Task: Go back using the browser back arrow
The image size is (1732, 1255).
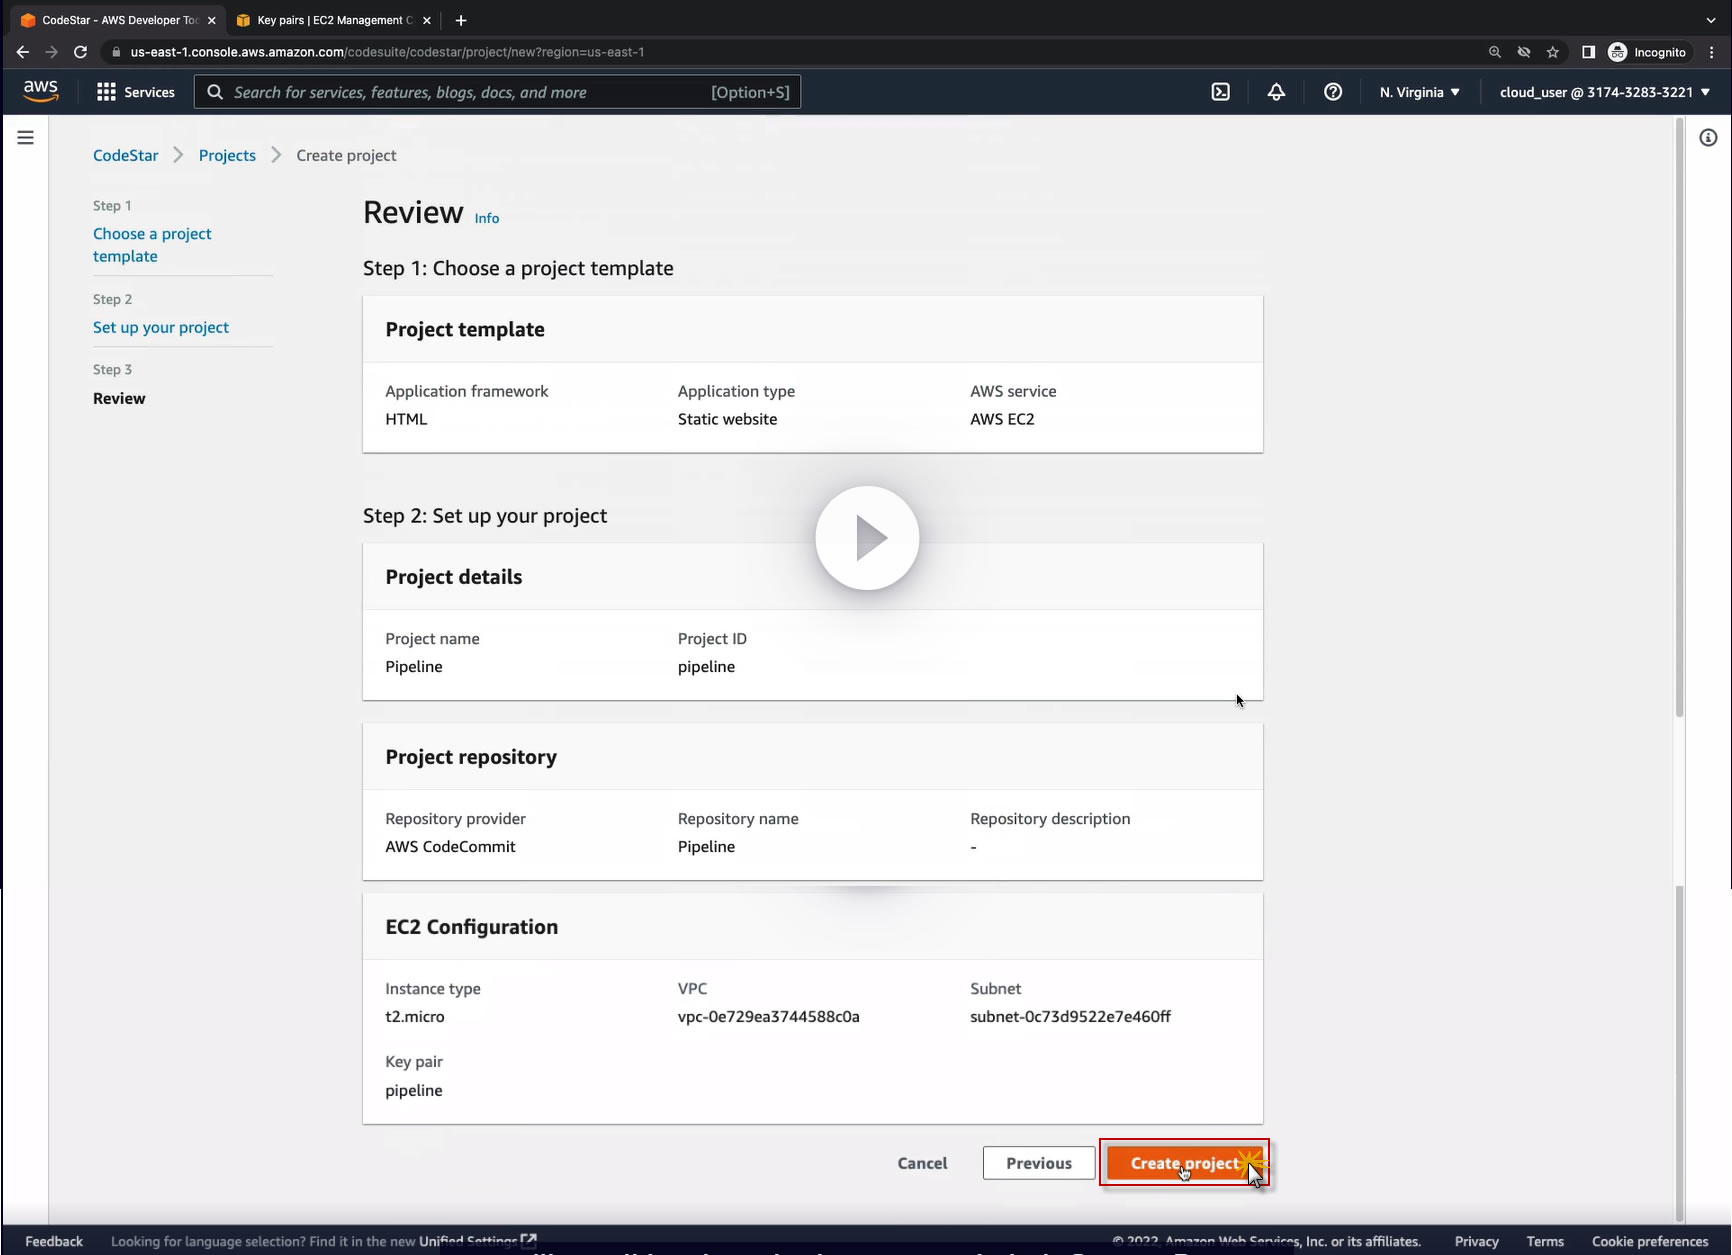Action: (22, 52)
